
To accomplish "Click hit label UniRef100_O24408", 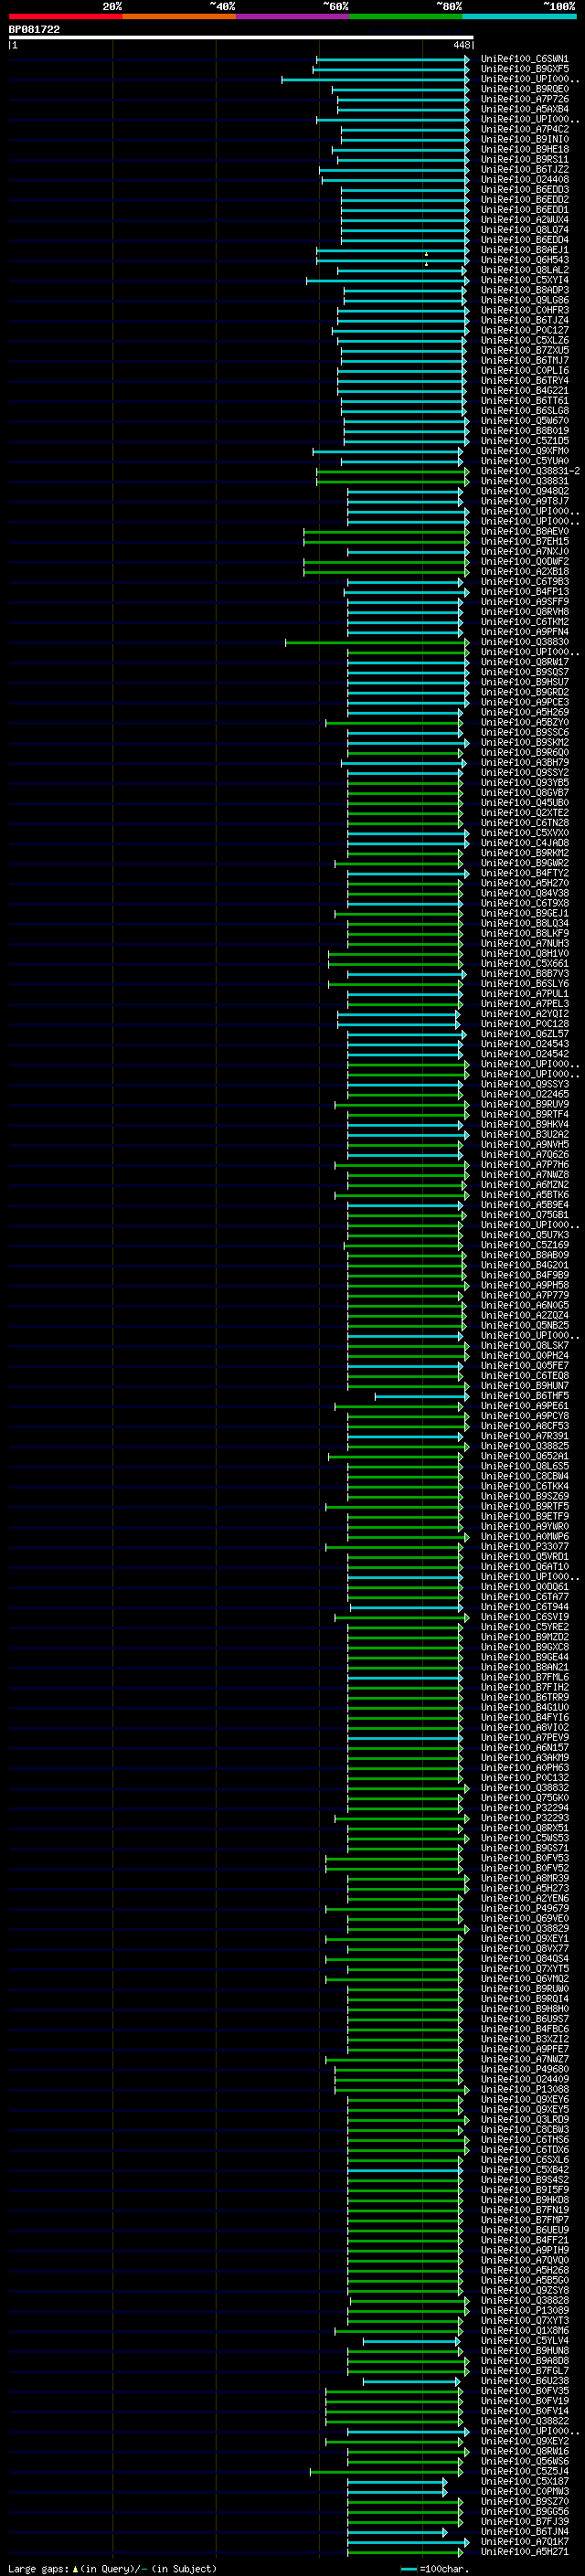I will point(524,179).
